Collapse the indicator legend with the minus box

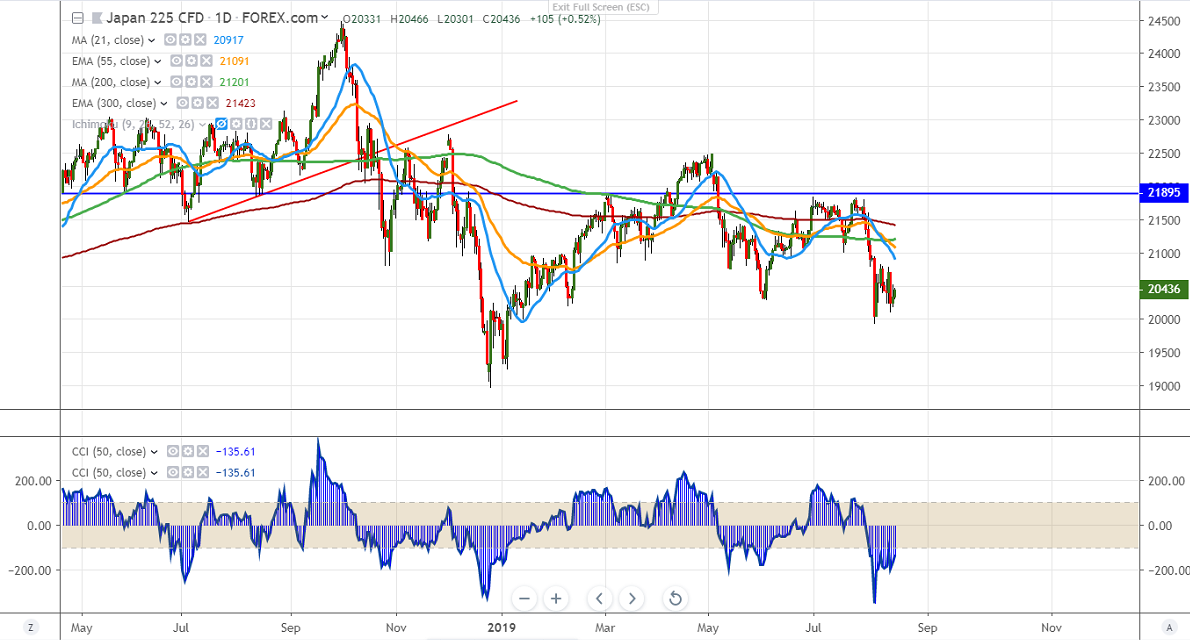point(77,18)
